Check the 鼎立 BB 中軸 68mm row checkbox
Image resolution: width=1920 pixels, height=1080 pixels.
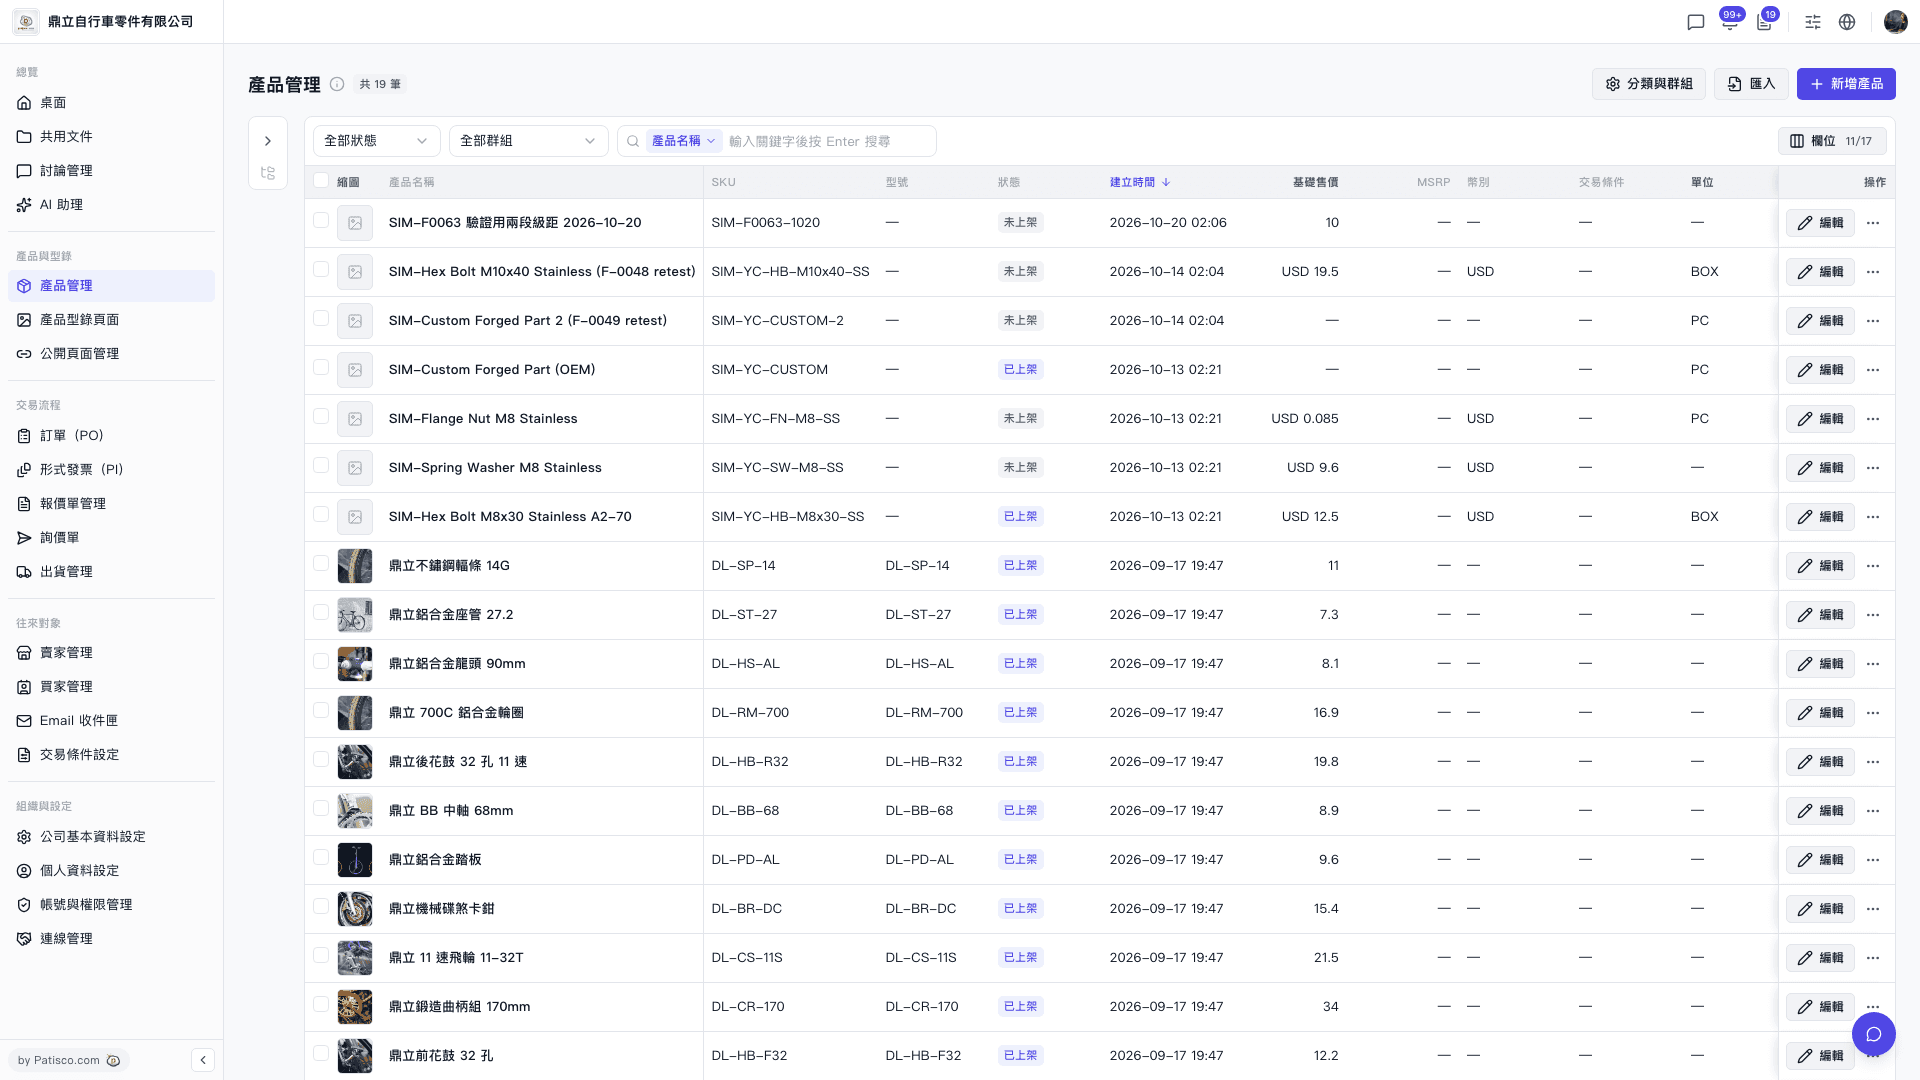[321, 808]
